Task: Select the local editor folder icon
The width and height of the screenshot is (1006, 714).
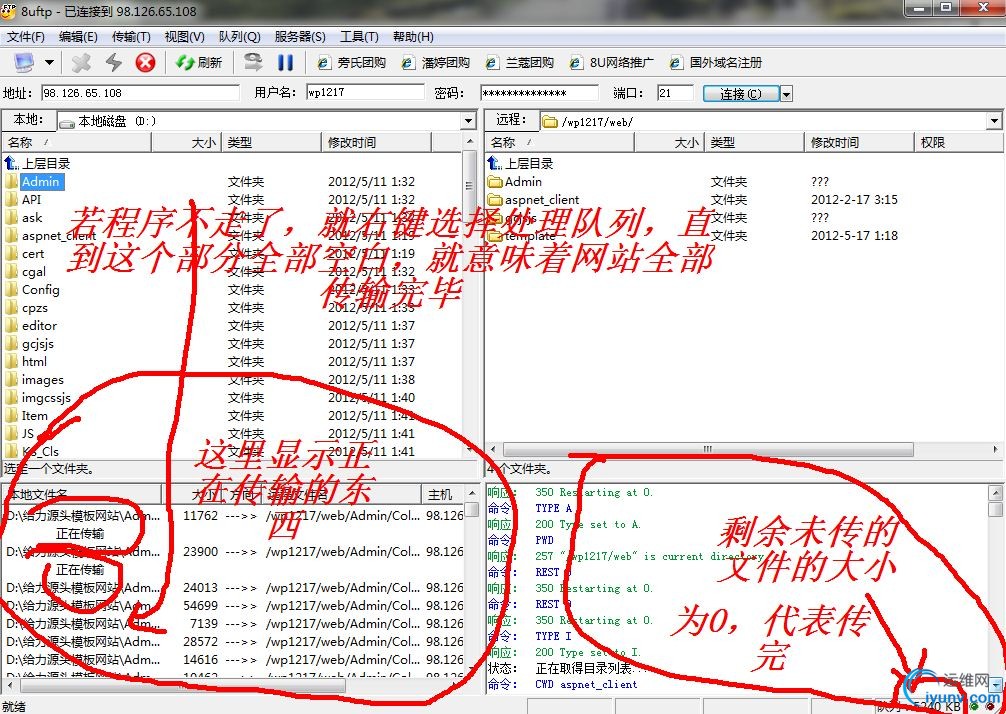Action: [12, 325]
